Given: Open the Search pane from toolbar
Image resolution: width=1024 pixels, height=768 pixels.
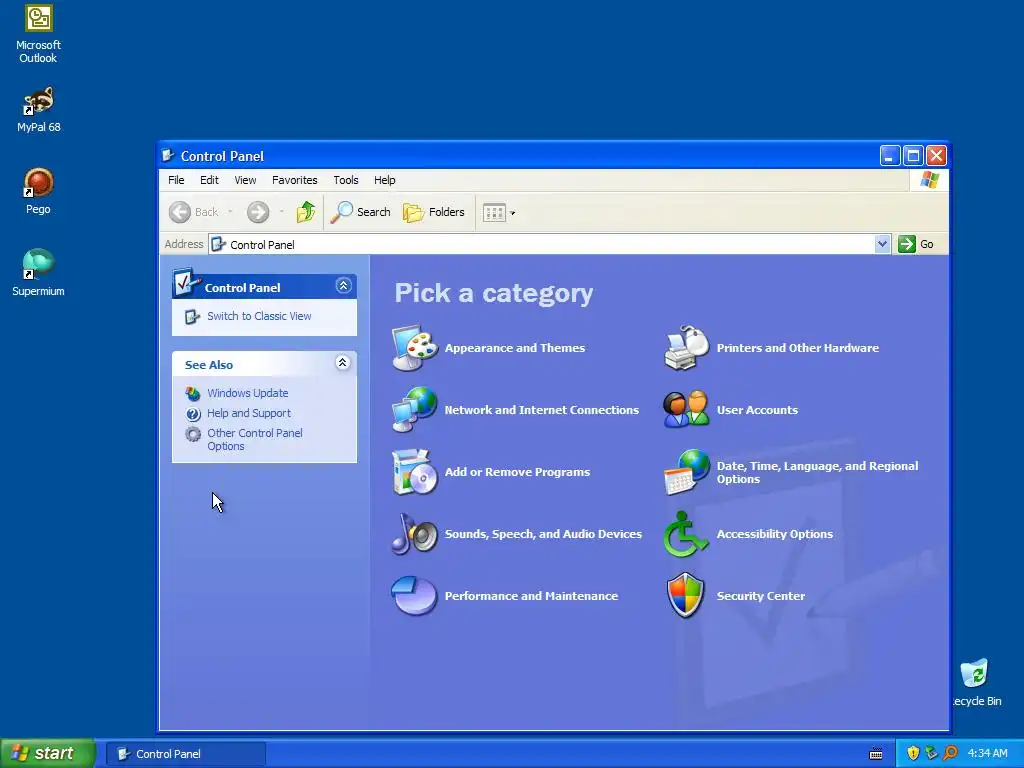Looking at the screenshot, I should click(360, 212).
